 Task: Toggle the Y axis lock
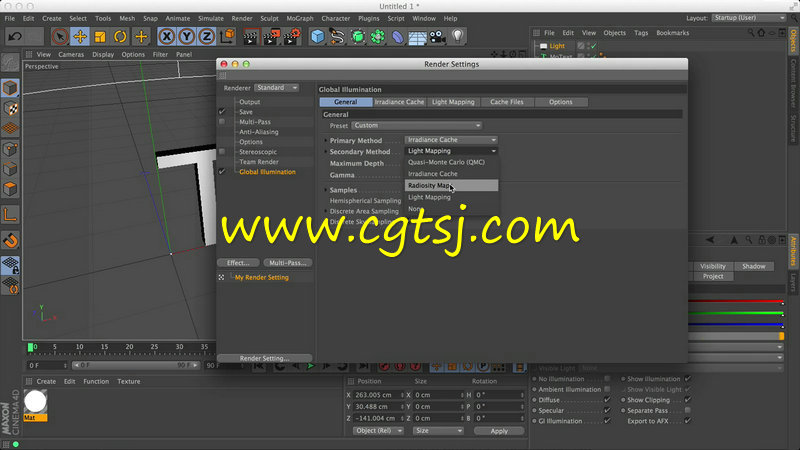[187, 36]
